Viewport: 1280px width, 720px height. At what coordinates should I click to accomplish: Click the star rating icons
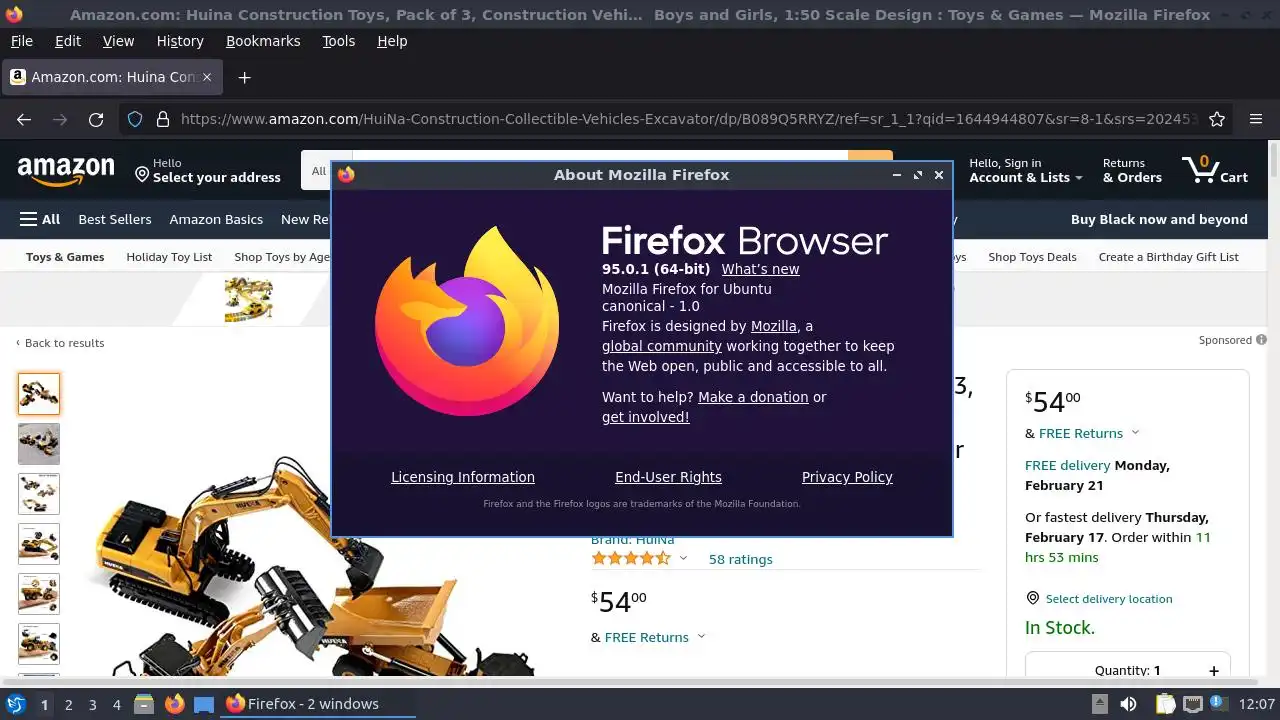coord(631,558)
